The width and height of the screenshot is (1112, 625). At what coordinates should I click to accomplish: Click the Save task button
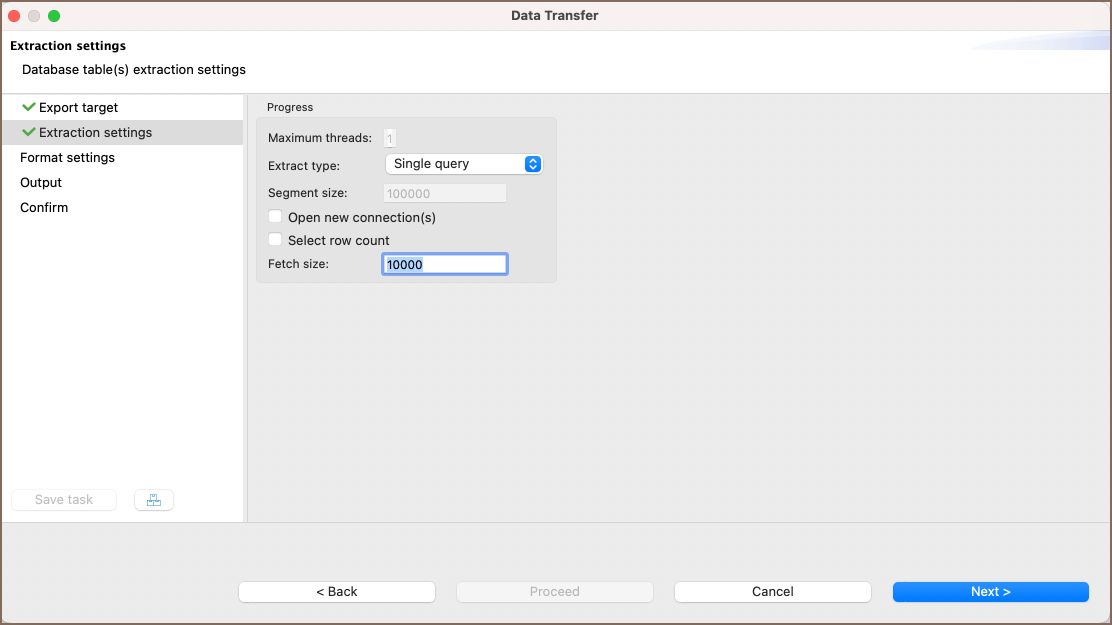point(64,500)
